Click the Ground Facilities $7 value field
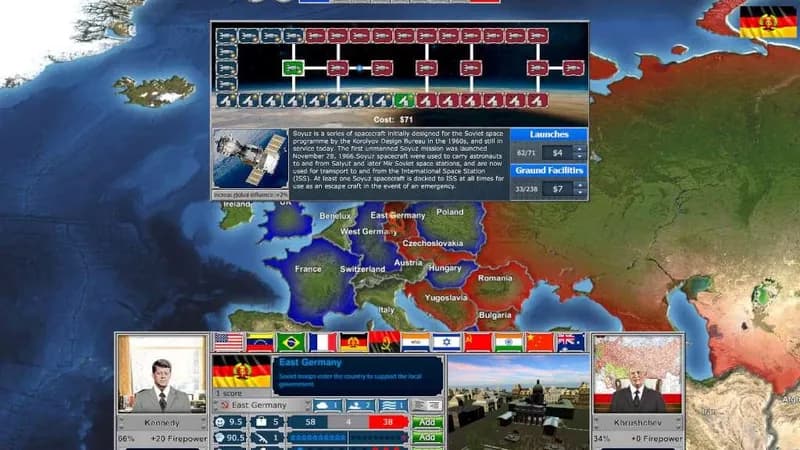The height and width of the screenshot is (450, 800). (558, 189)
